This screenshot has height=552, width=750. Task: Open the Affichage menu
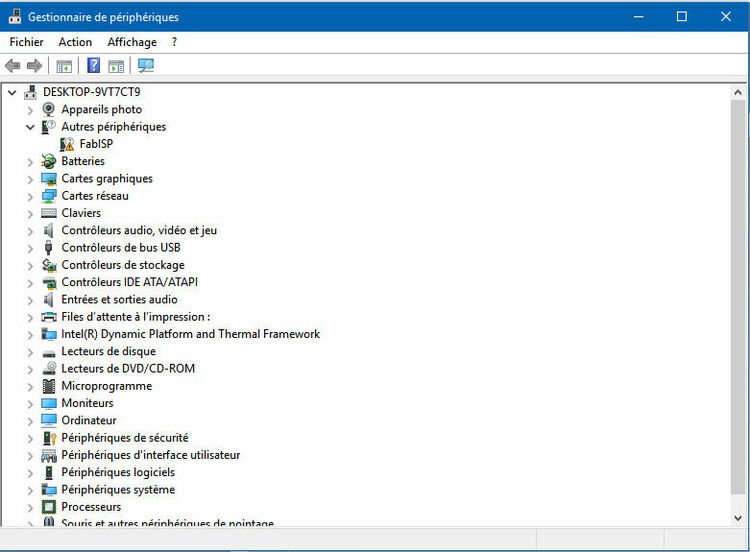132,42
